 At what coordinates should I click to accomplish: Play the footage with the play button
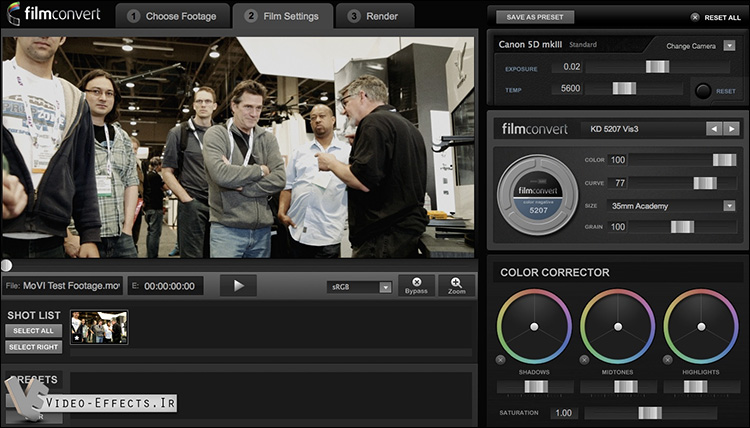click(238, 286)
